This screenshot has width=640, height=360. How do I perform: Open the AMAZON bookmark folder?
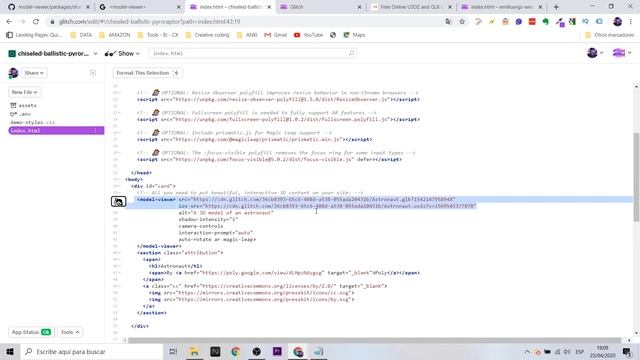pyautogui.click(x=115, y=35)
